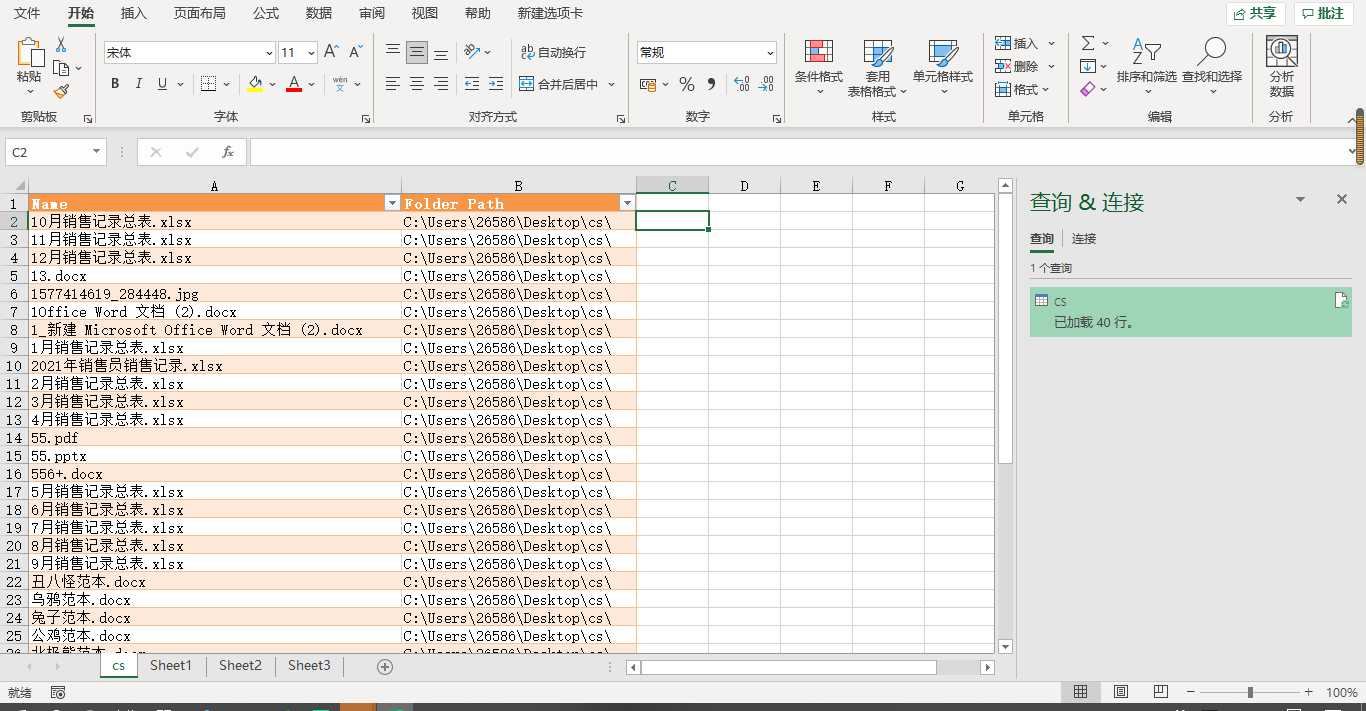The width and height of the screenshot is (1366, 711).
Task: Open Analyze Data (分析数据)
Action: (1281, 67)
